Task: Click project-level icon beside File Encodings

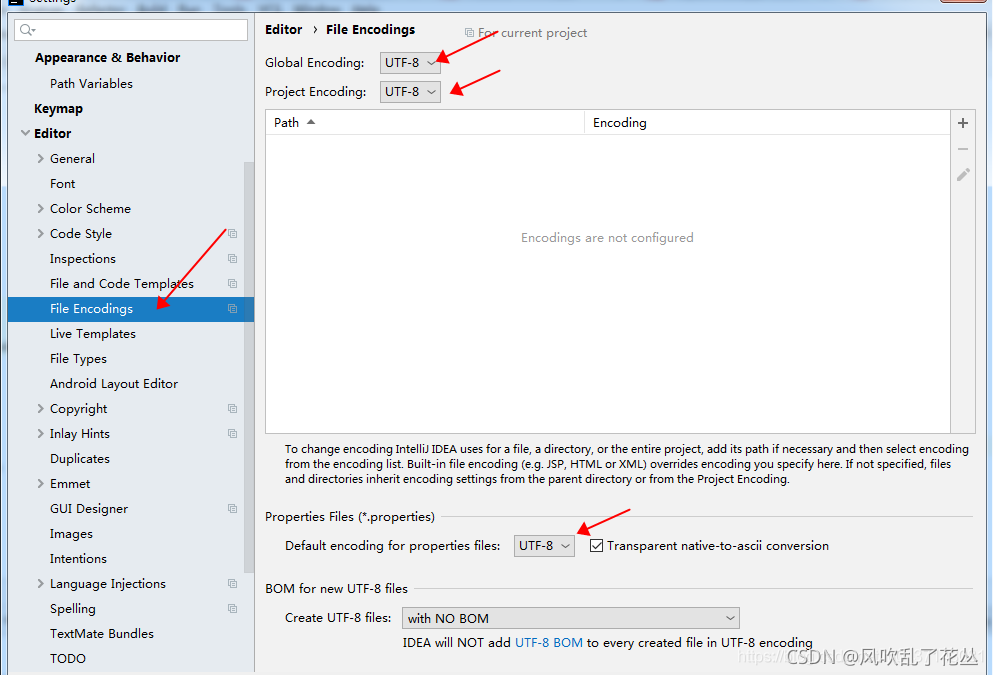Action: 232,308
